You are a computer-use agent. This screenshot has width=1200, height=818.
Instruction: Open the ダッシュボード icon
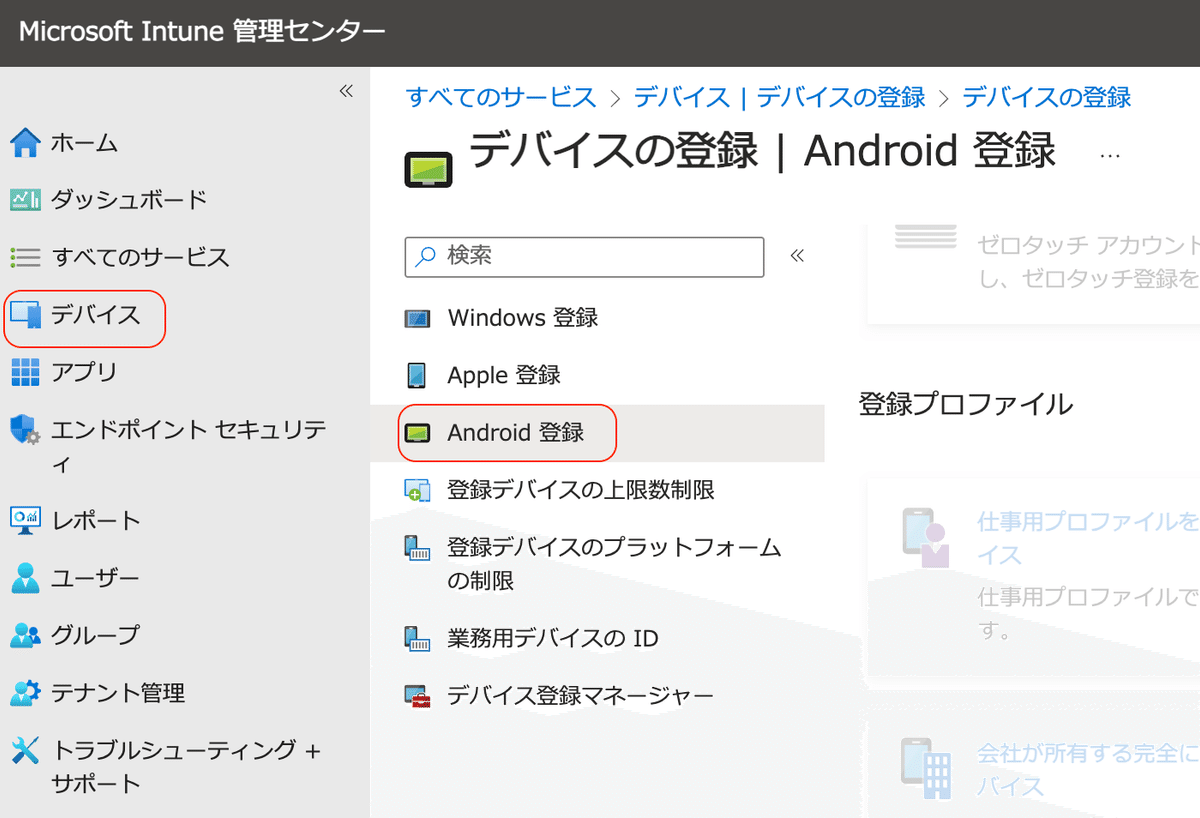point(22,199)
